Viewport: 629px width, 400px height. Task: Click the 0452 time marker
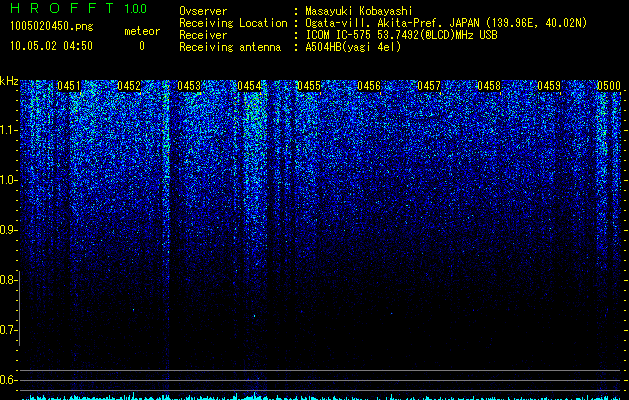129,86
